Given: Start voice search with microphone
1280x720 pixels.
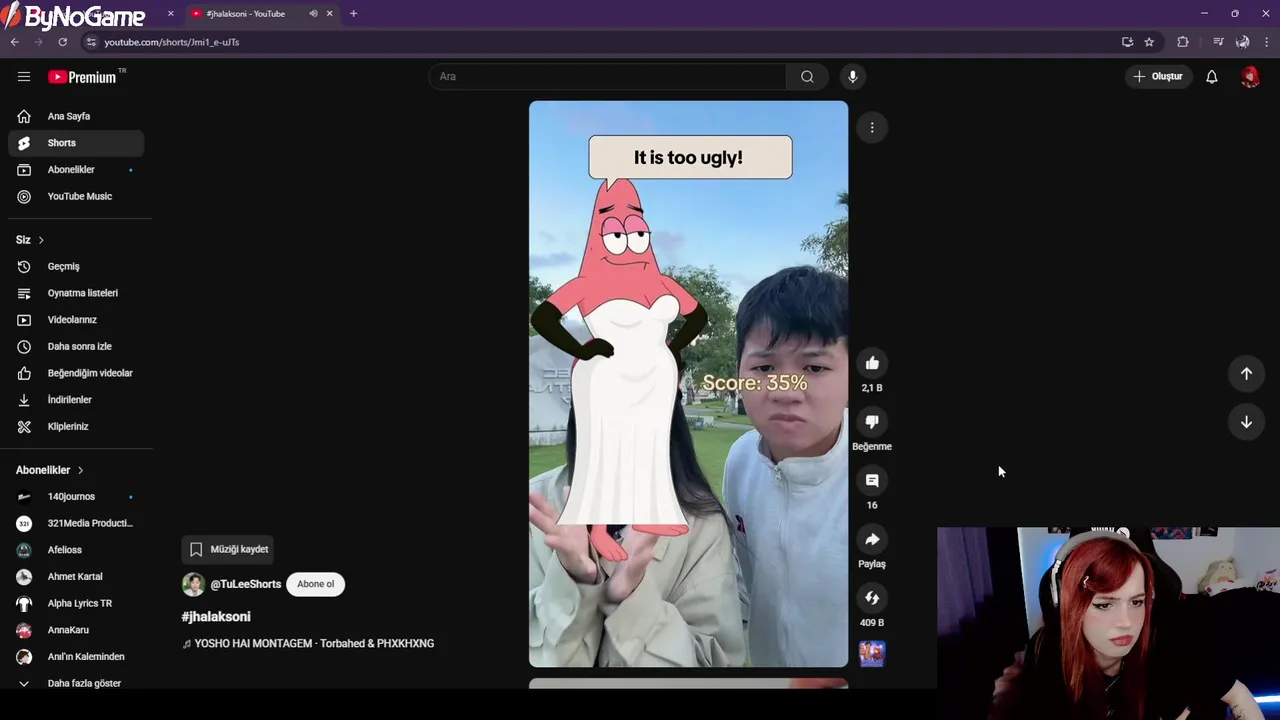Looking at the screenshot, I should pyautogui.click(x=852, y=76).
